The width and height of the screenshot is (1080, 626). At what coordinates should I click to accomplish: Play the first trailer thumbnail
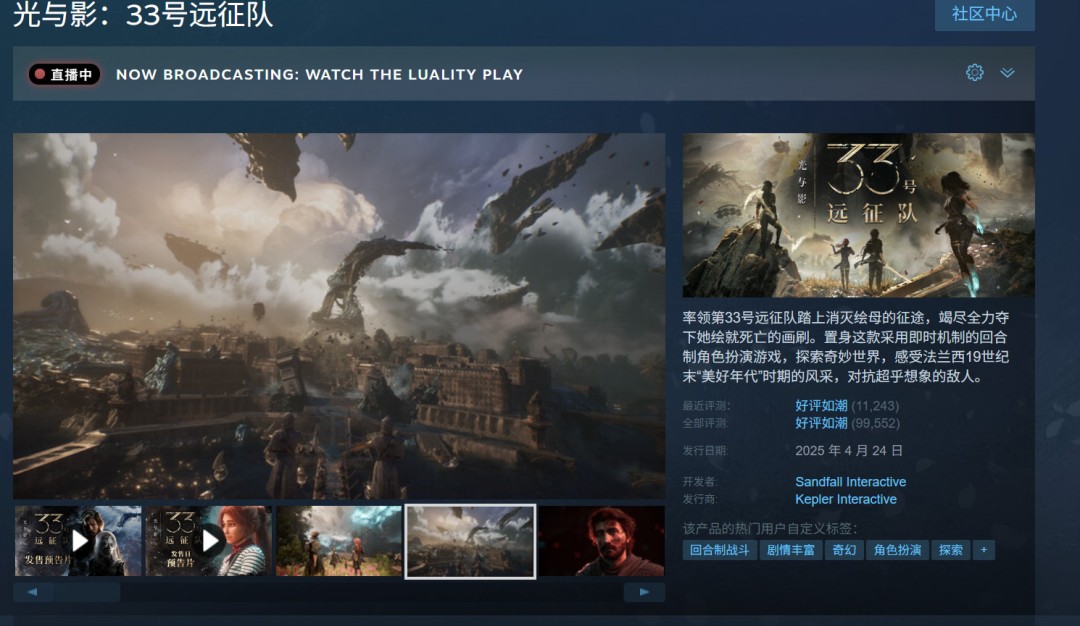tap(78, 541)
